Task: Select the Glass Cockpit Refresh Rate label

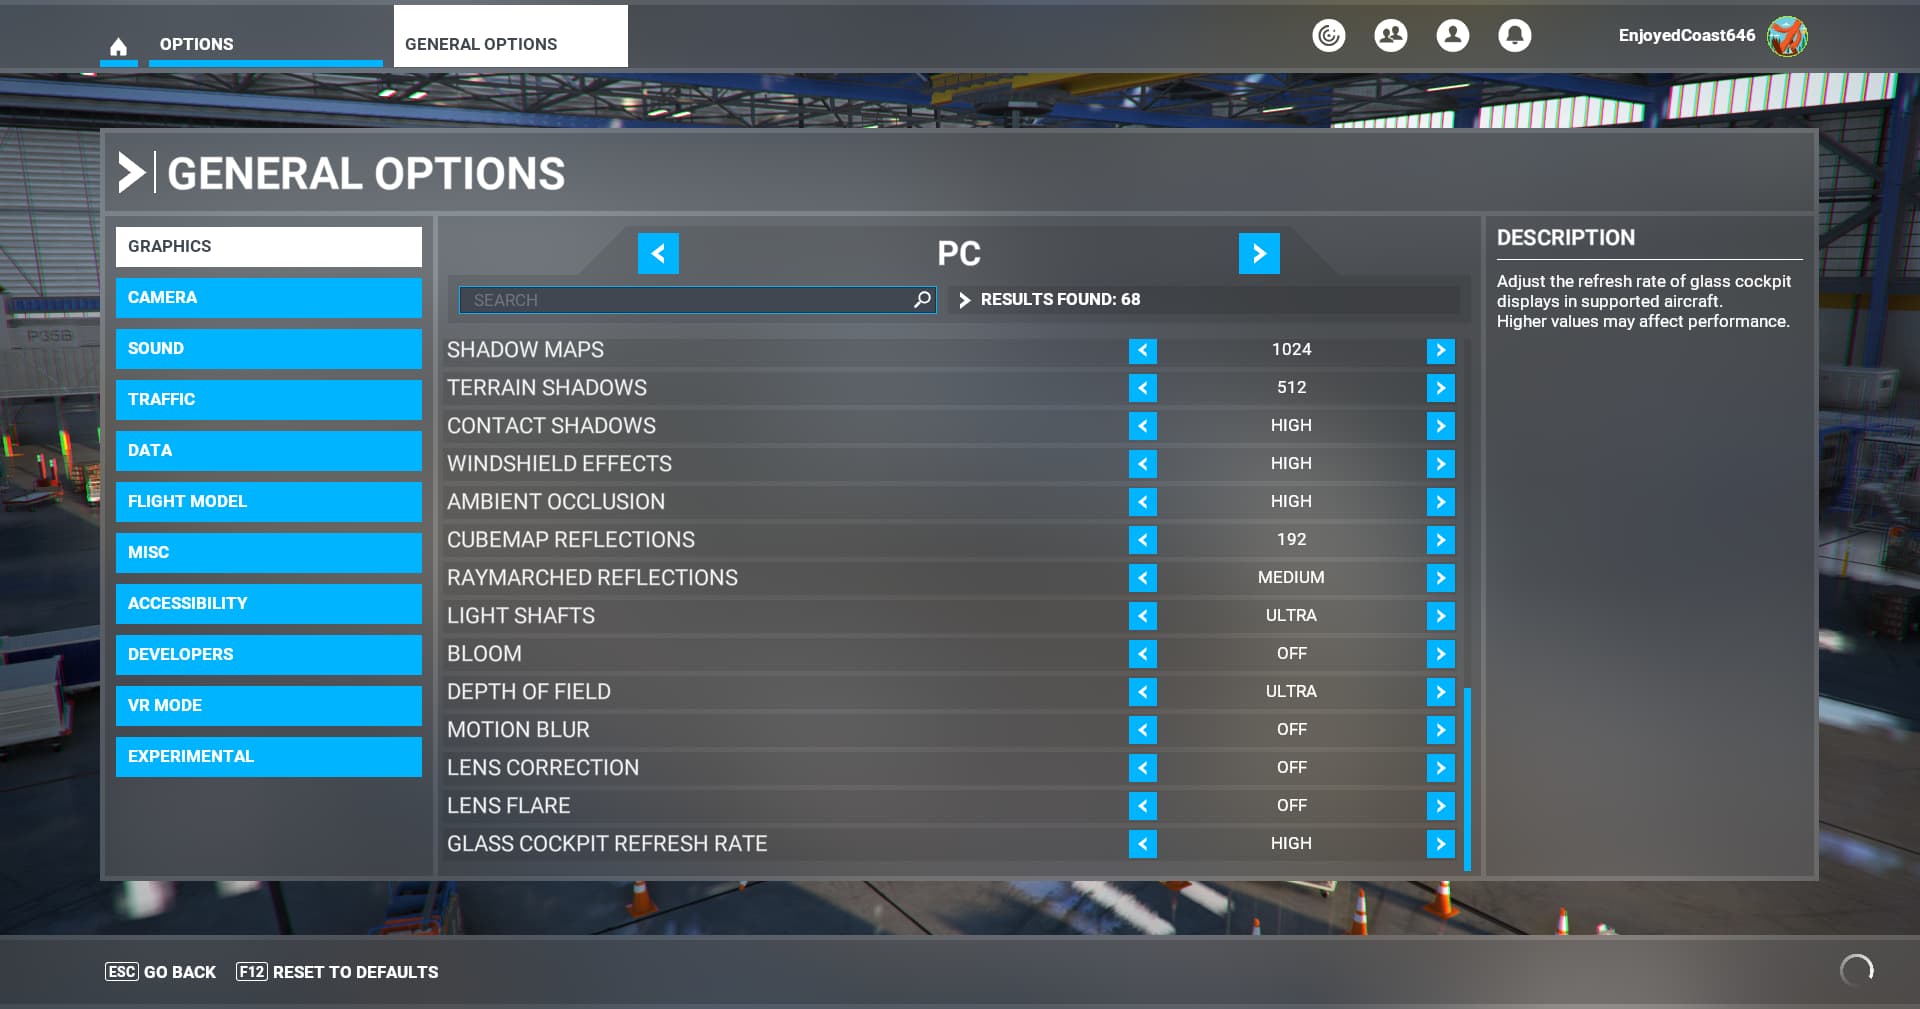Action: point(607,844)
